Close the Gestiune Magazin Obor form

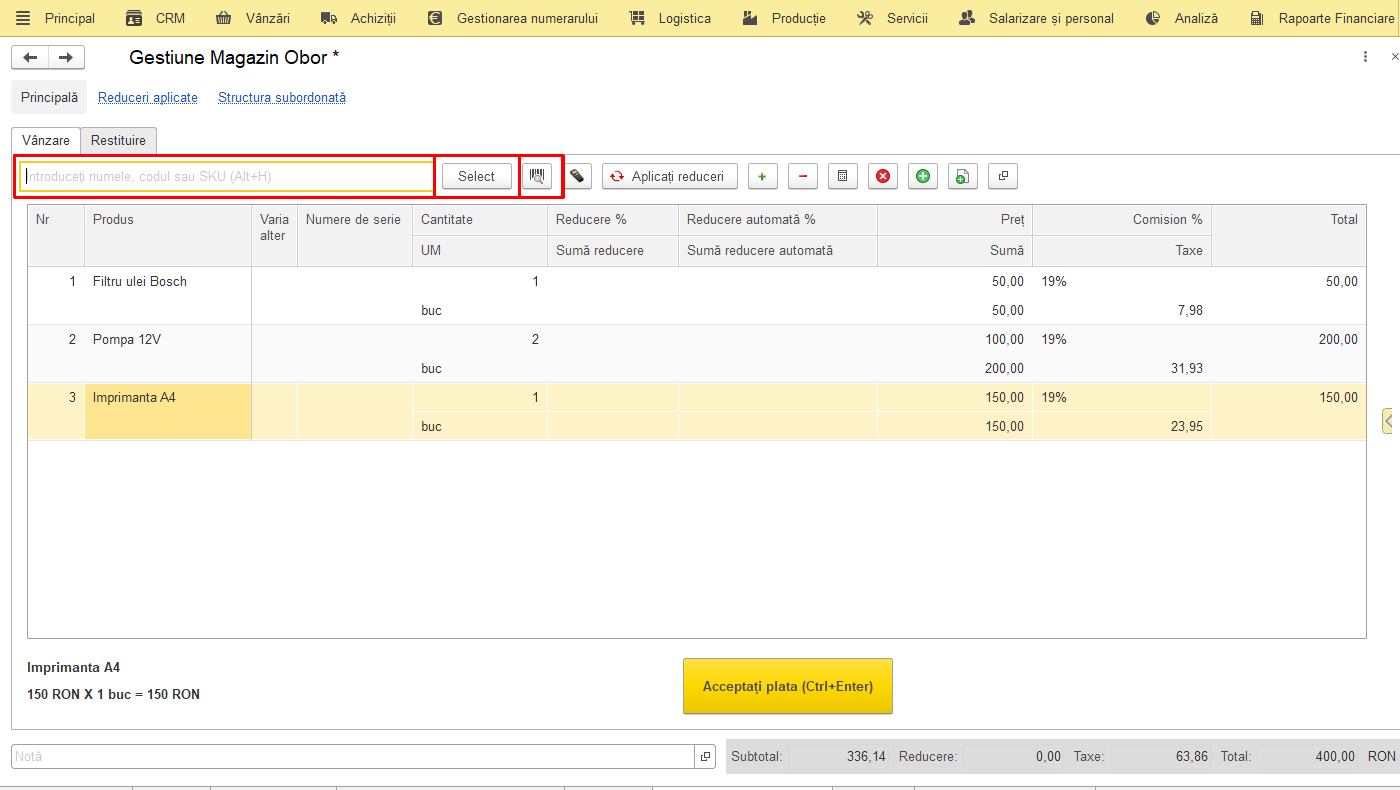[1394, 57]
